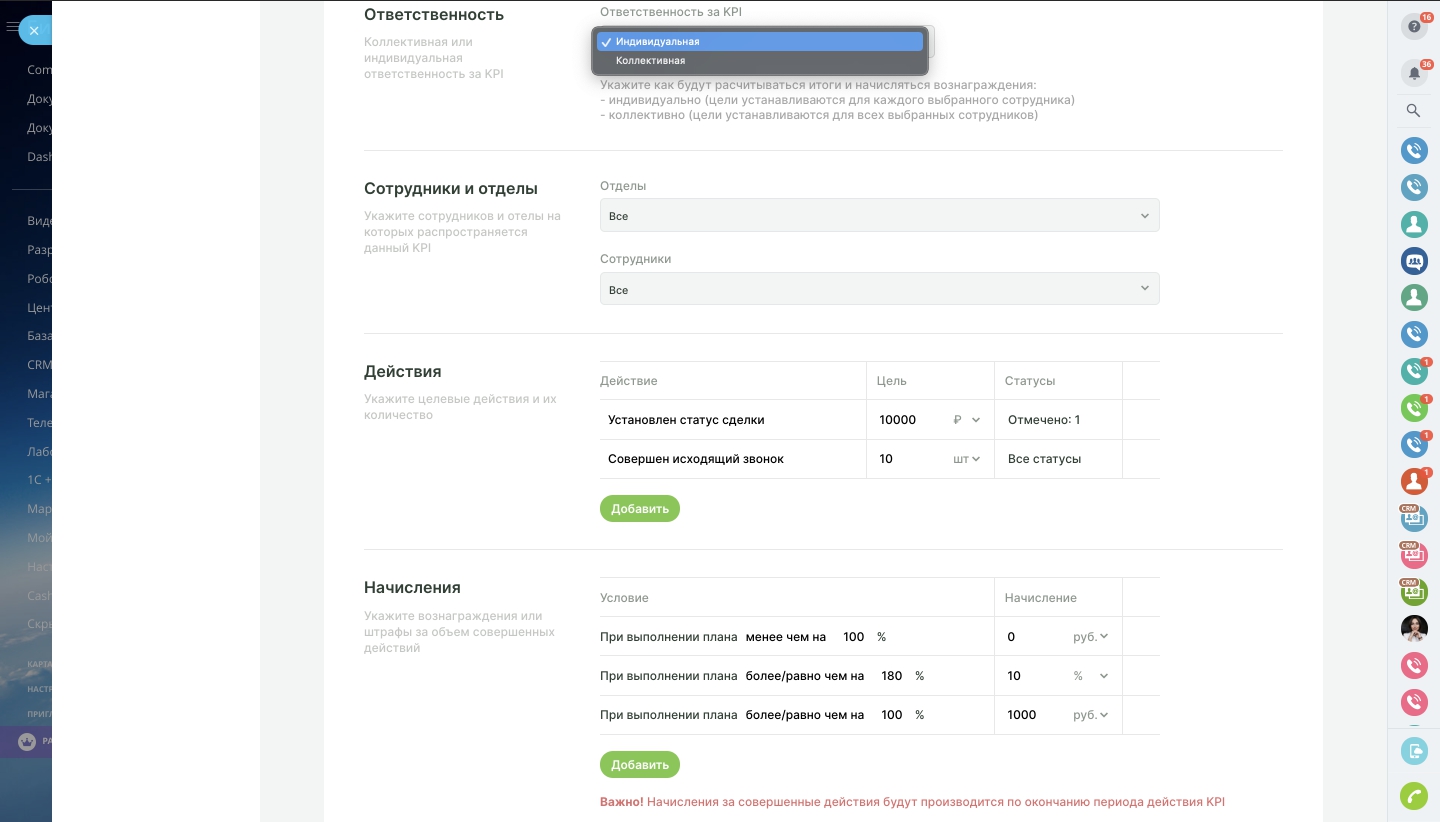Open chat with the woman's photo avatar
The width and height of the screenshot is (1440, 822).
(1413, 628)
